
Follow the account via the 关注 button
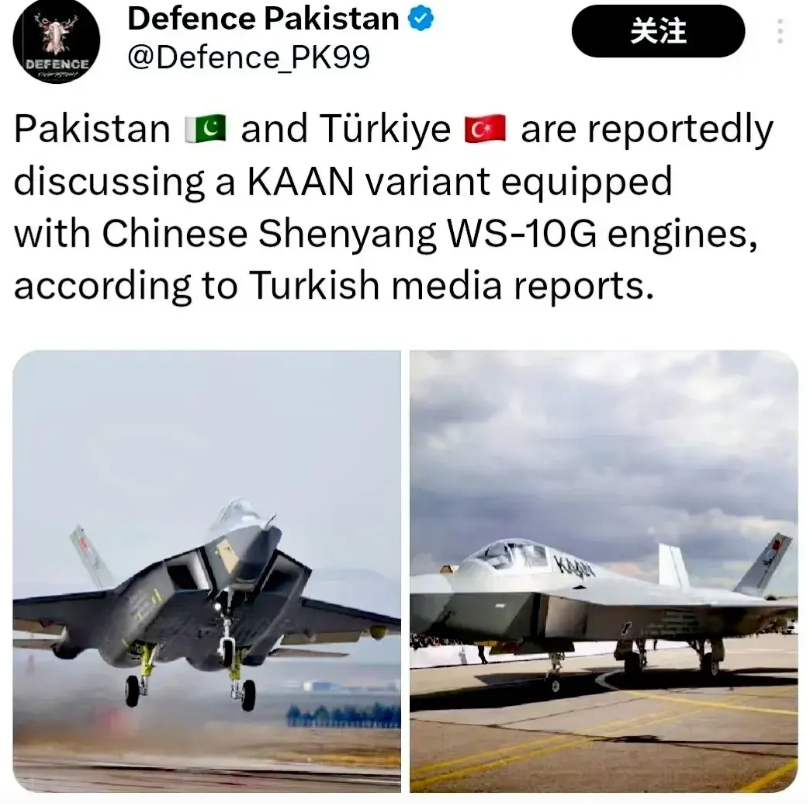658,31
